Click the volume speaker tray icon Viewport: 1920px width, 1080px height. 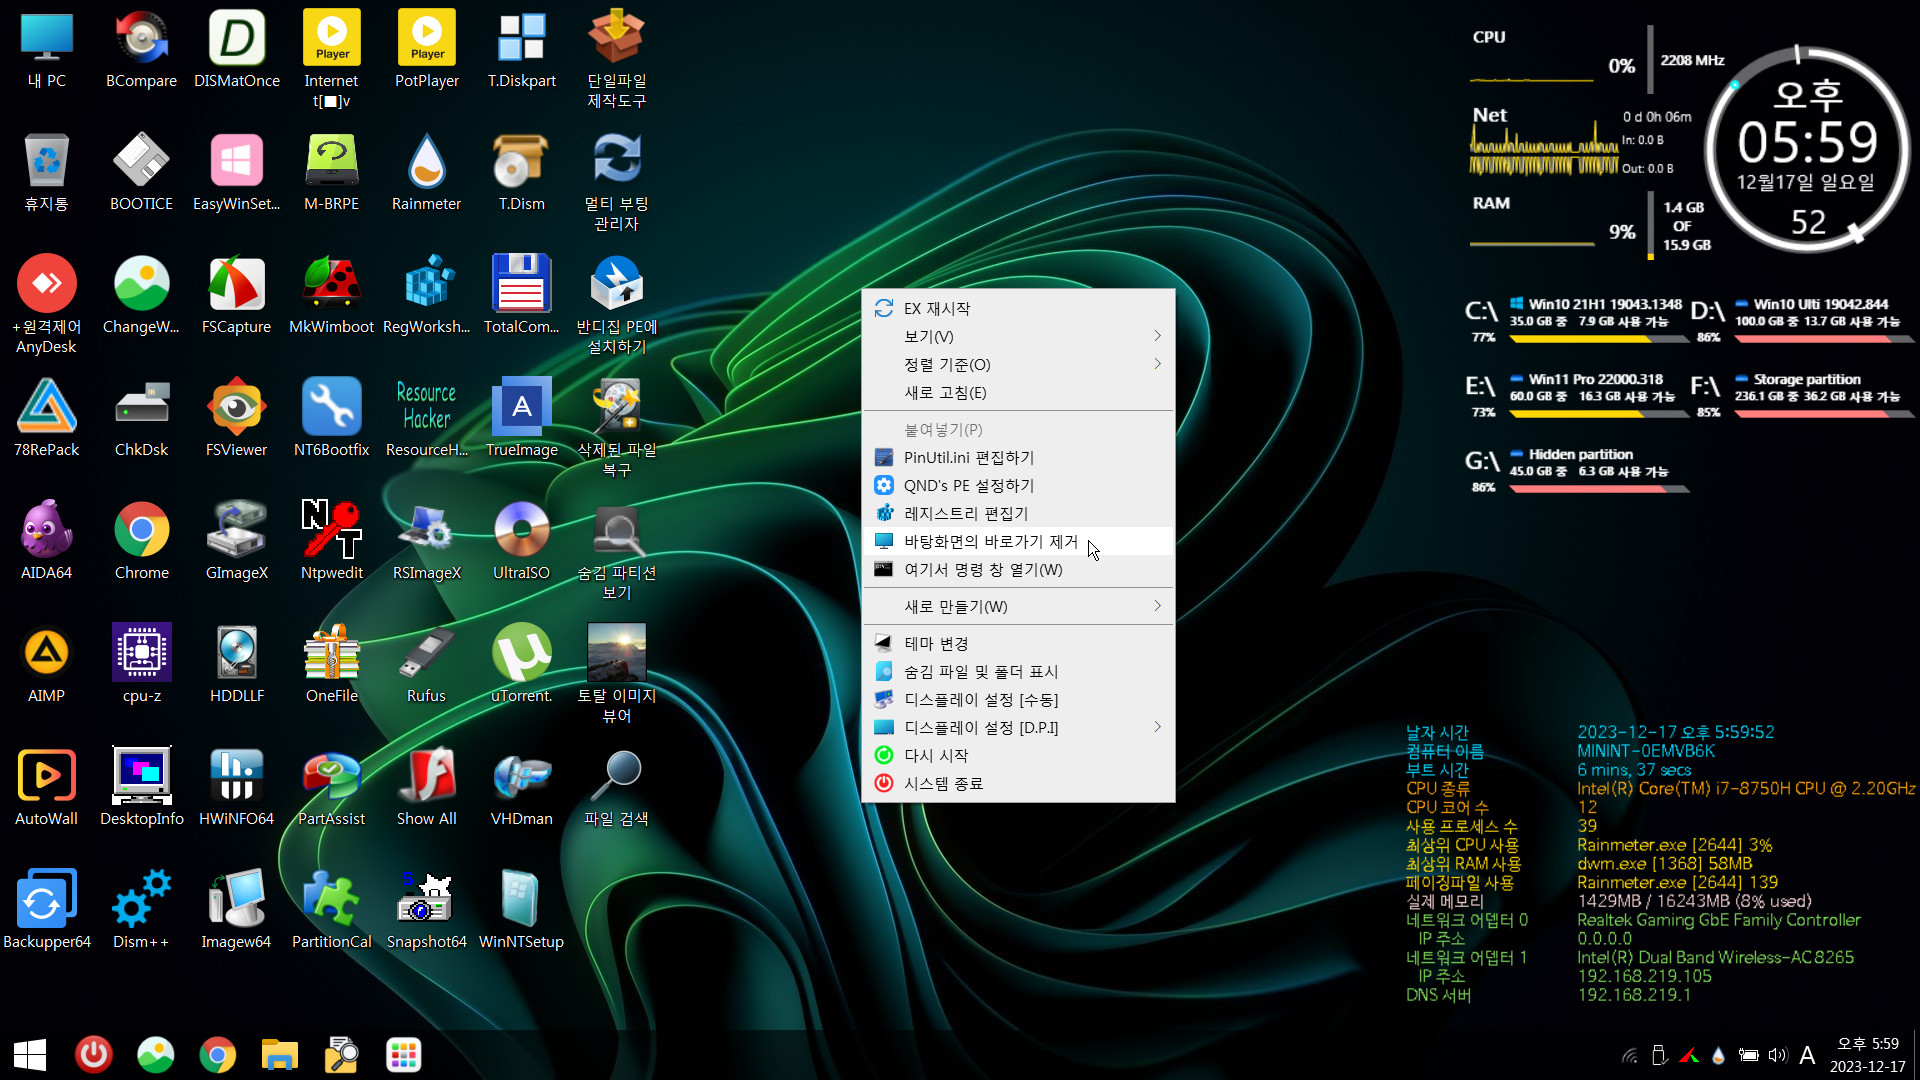coord(1777,1055)
